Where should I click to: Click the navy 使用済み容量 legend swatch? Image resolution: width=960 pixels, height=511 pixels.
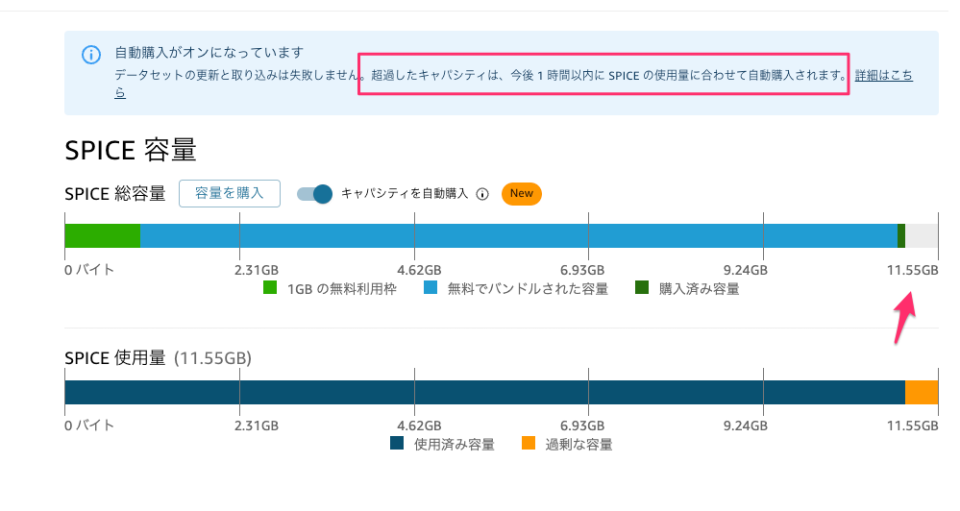tap(397, 443)
